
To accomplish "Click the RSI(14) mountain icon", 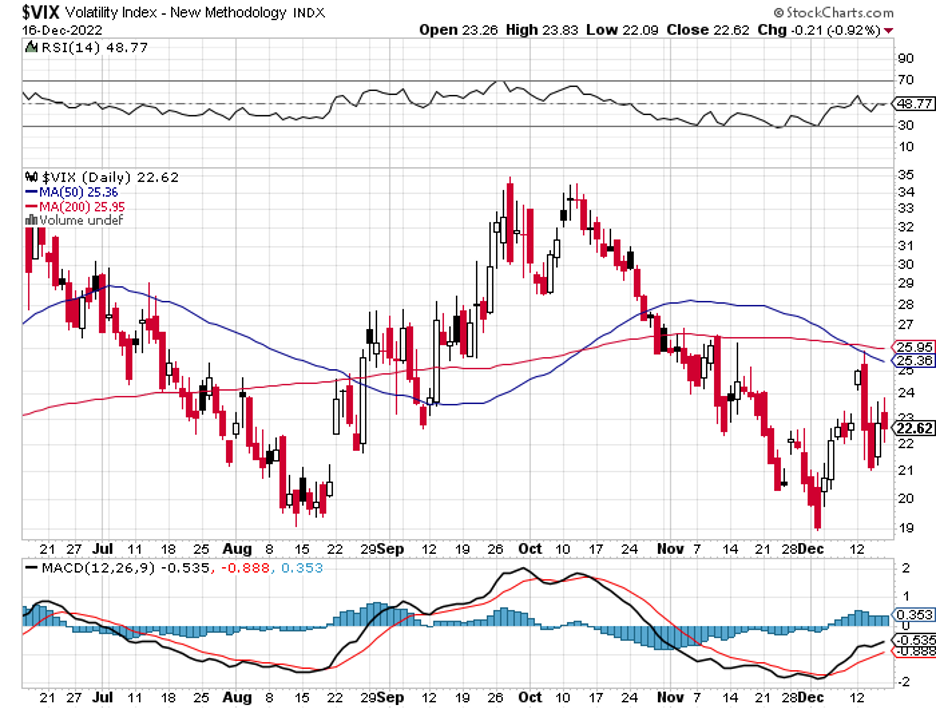I will (31, 47).
